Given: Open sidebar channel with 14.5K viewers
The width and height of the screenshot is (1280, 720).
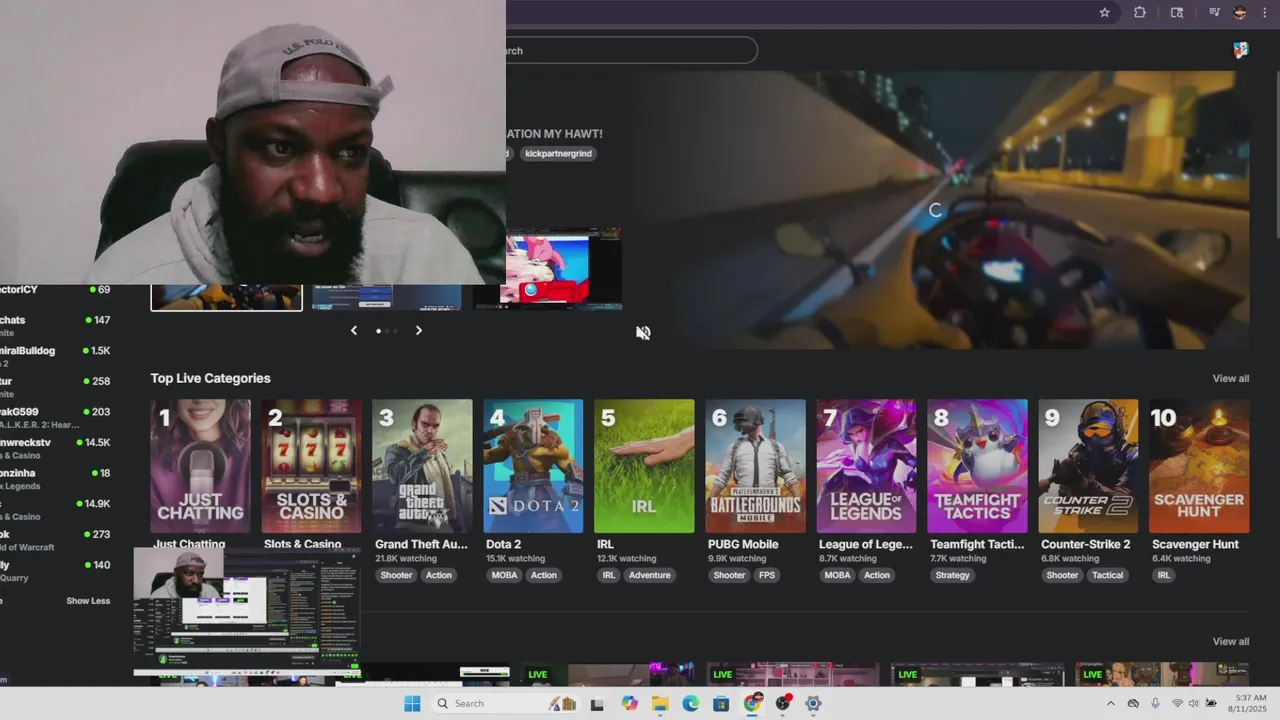Looking at the screenshot, I should tap(55, 449).
